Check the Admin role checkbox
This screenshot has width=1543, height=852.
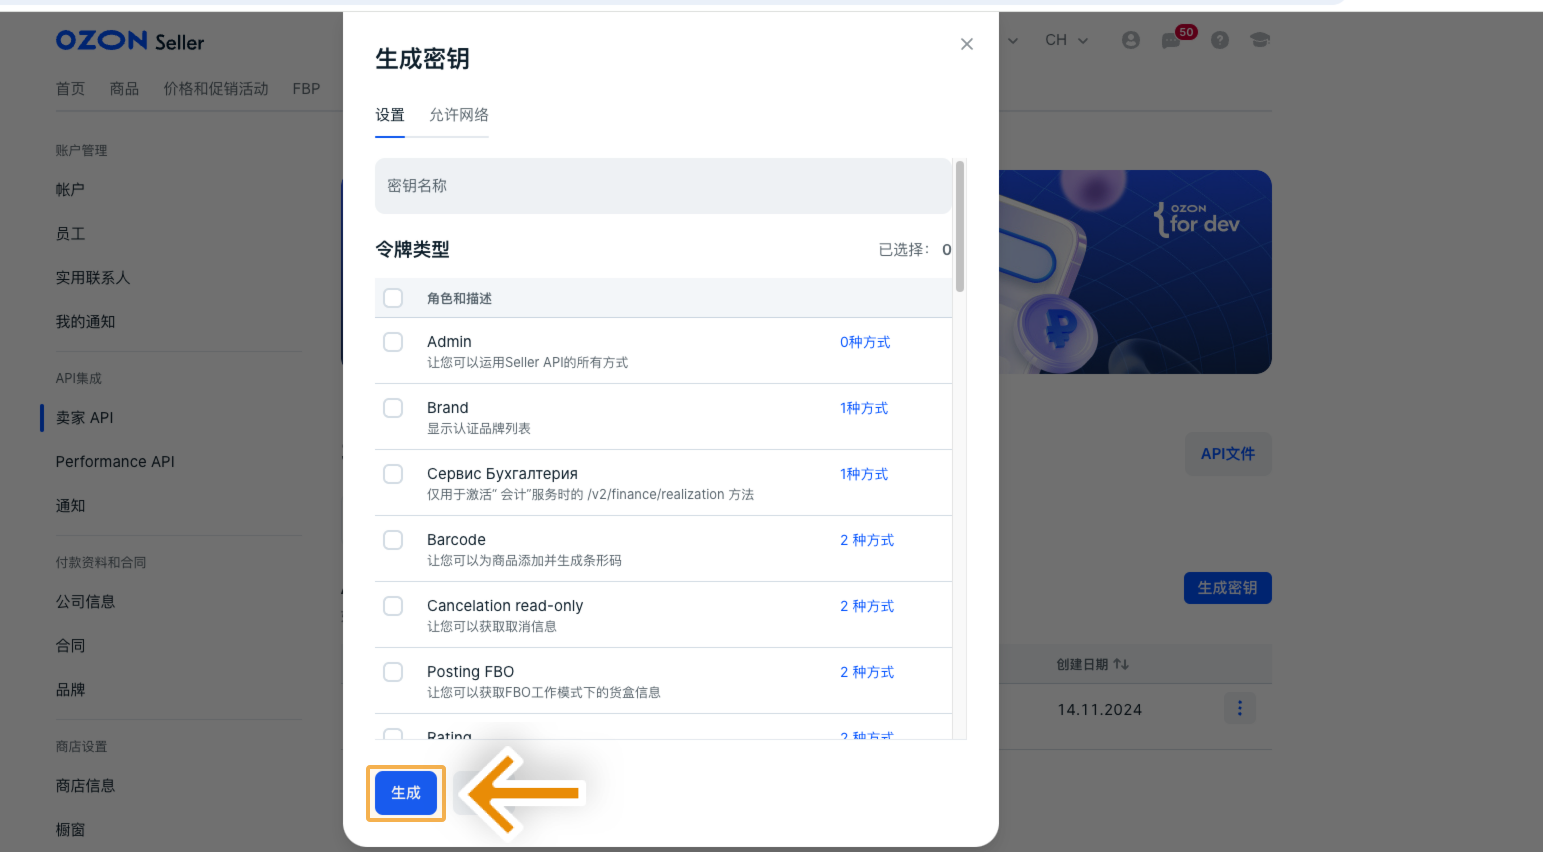(x=393, y=342)
